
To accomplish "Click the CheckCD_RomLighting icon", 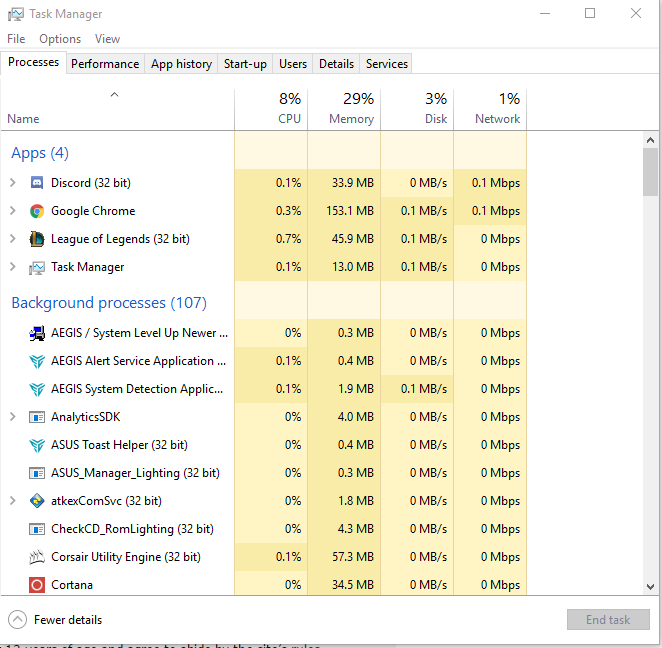I will click(37, 529).
